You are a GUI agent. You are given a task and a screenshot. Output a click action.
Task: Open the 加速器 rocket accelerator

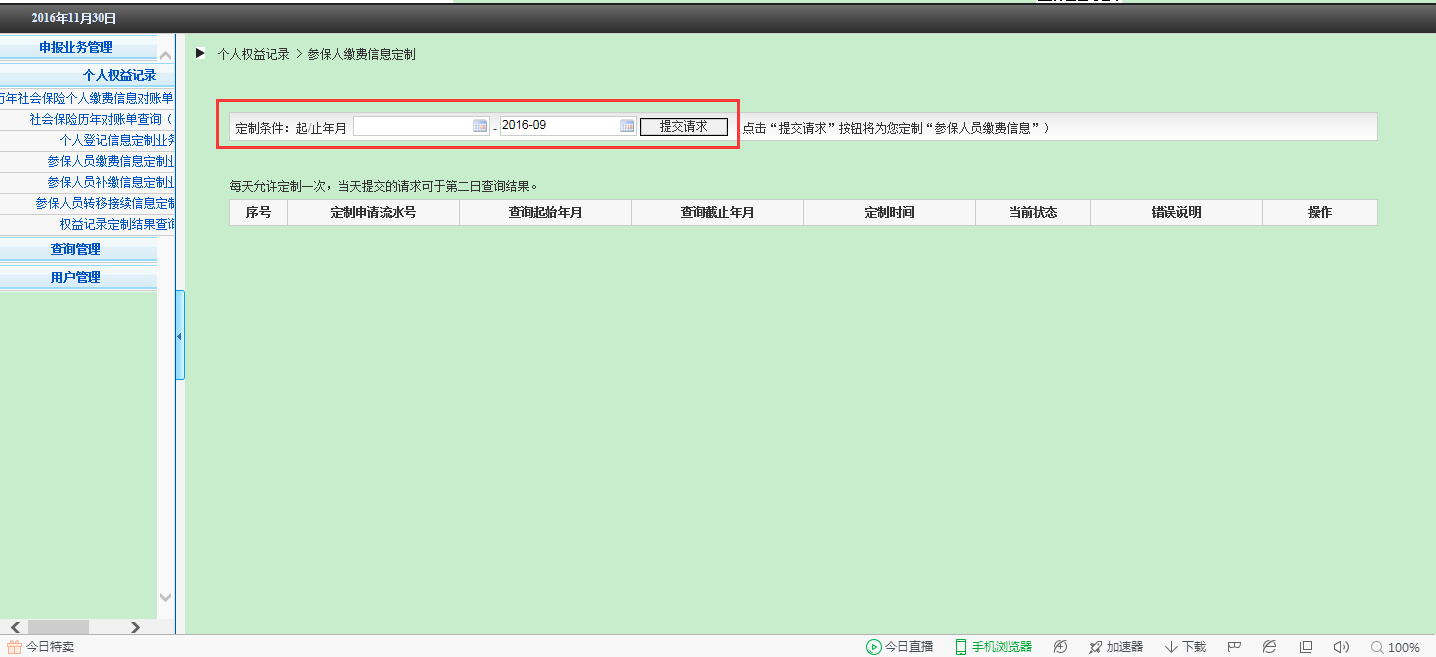[x=1115, y=647]
